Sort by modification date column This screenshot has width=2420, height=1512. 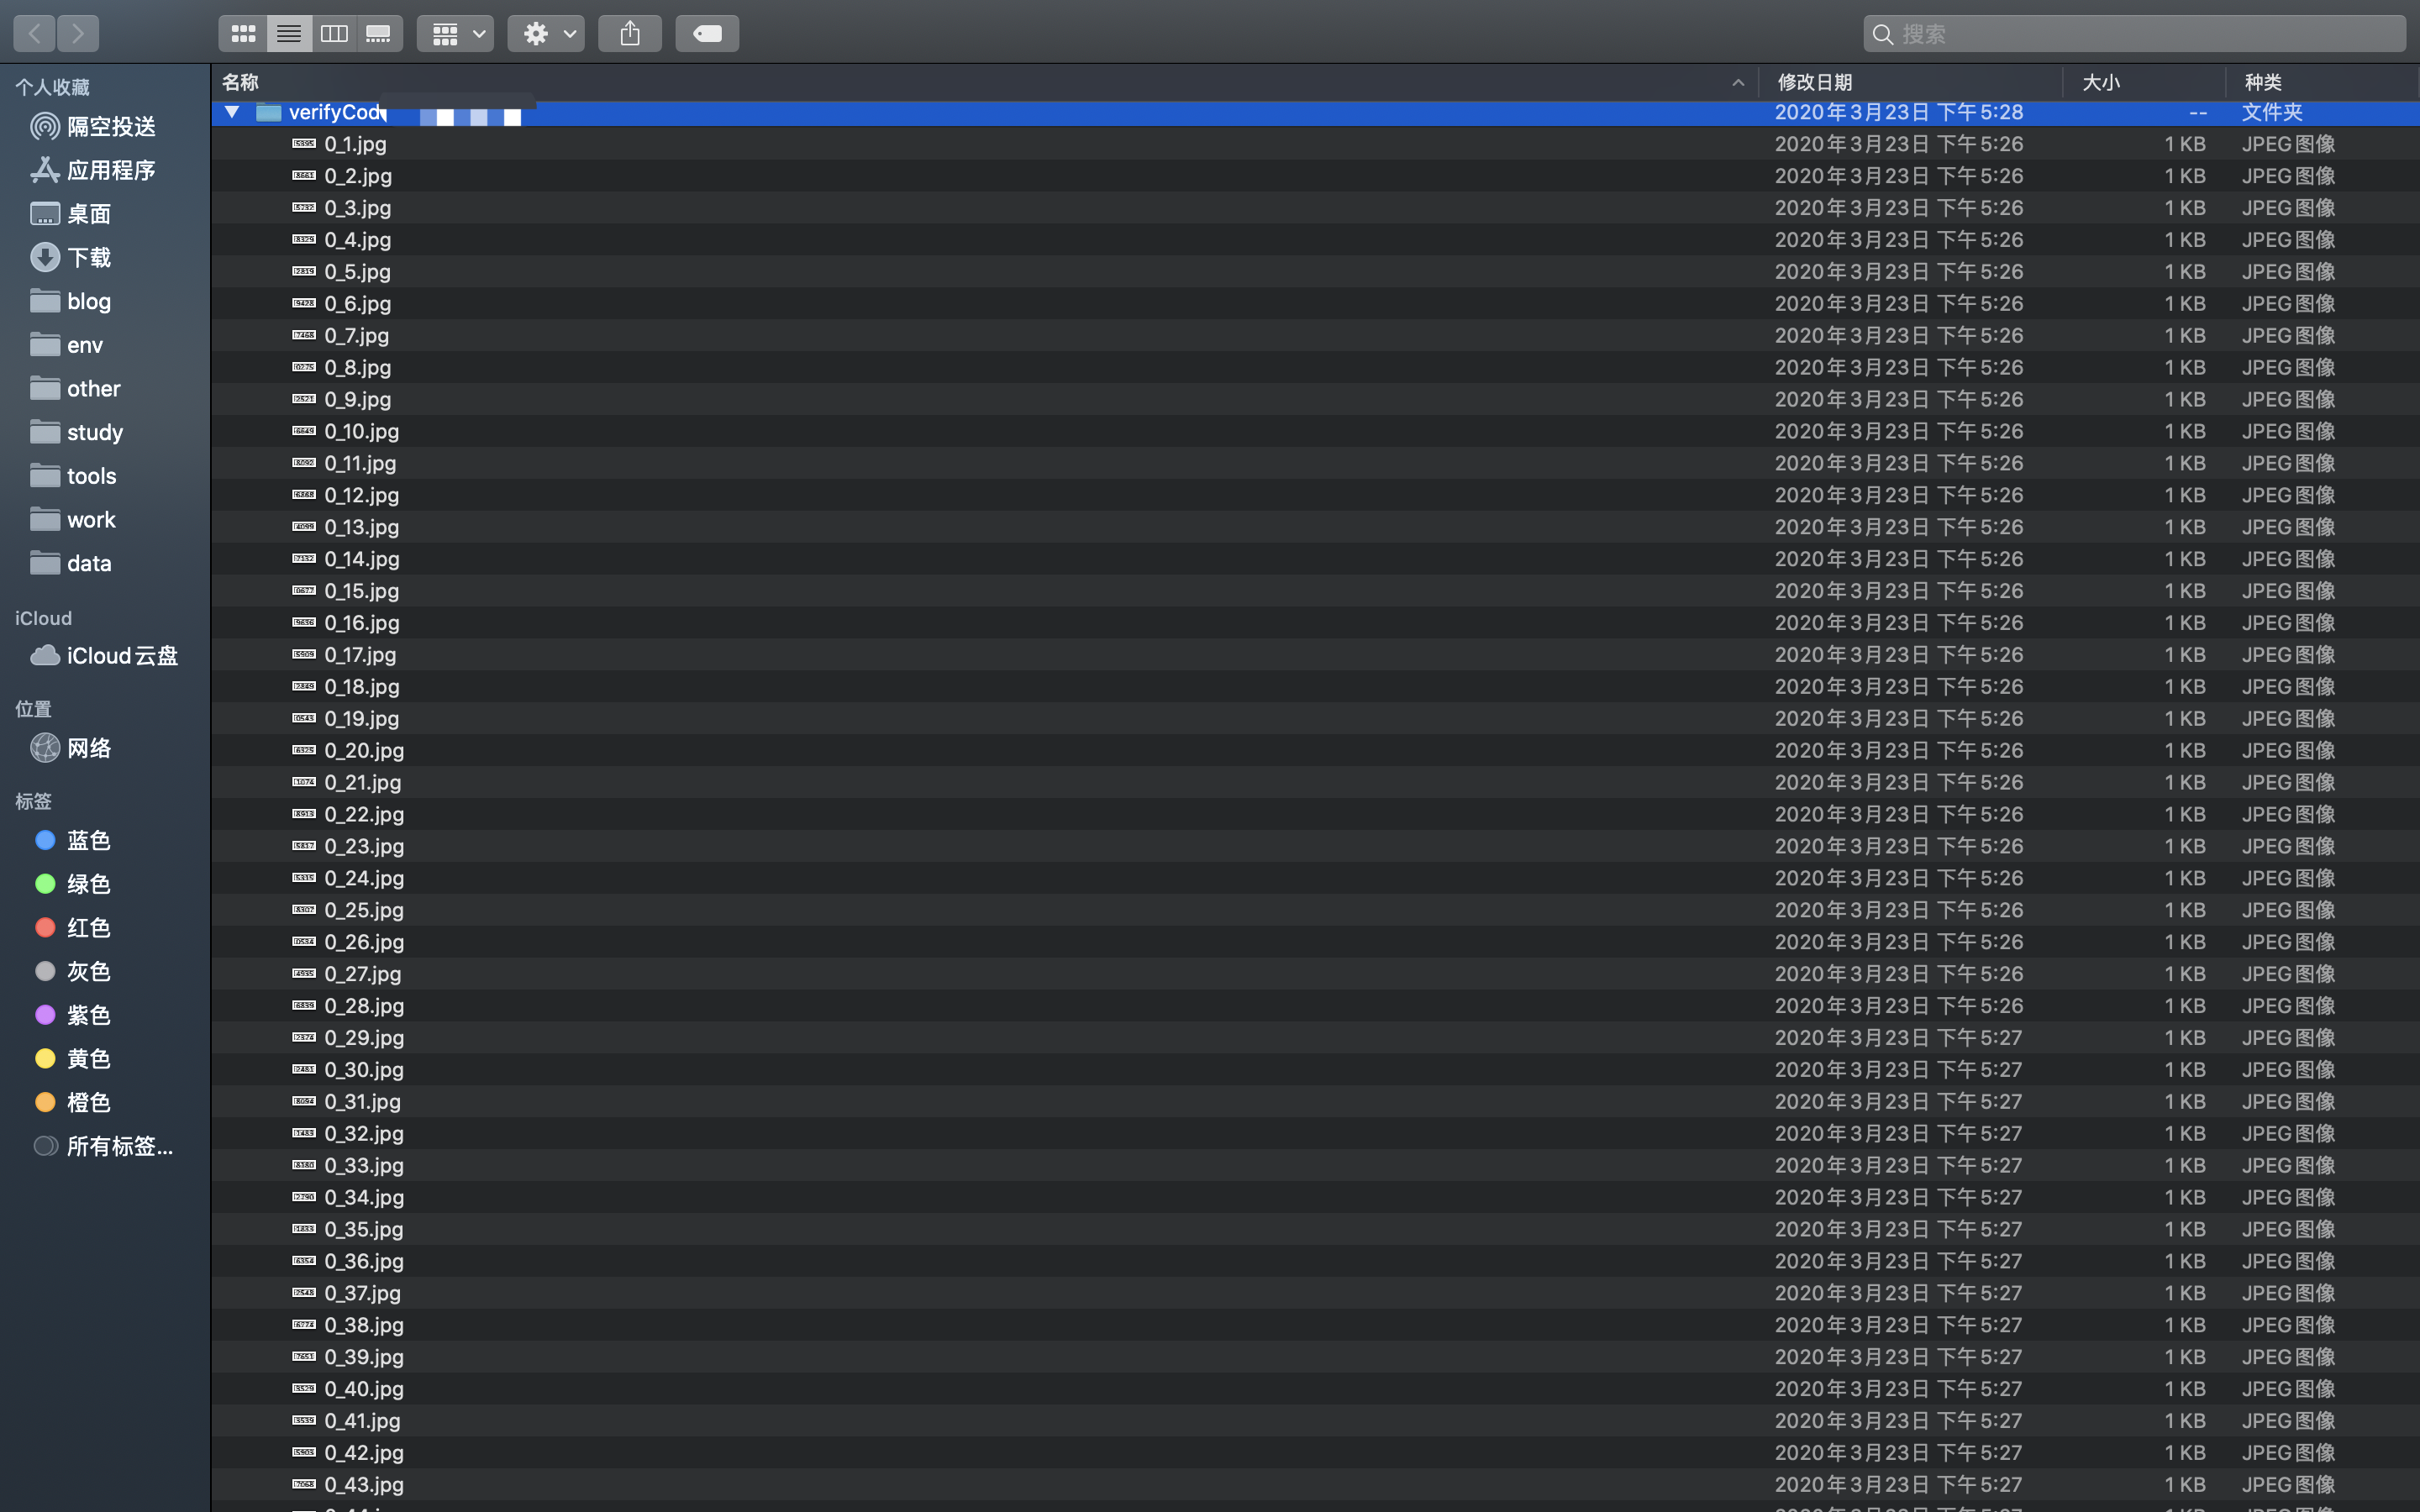(x=1814, y=82)
